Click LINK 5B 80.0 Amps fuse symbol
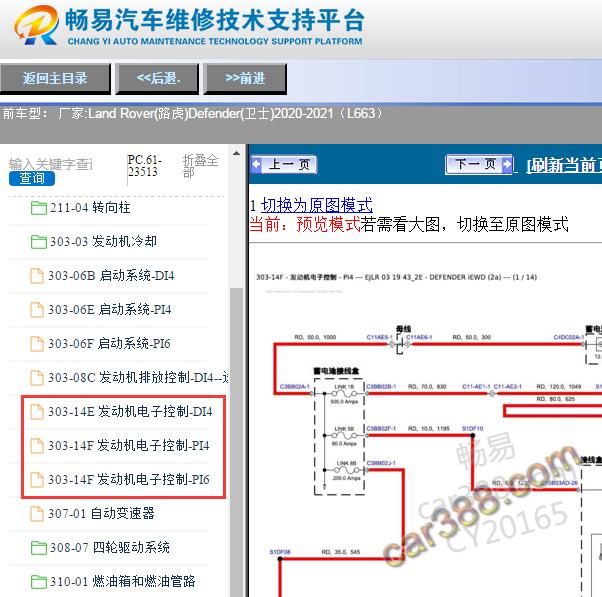602x597 pixels. [x=344, y=436]
